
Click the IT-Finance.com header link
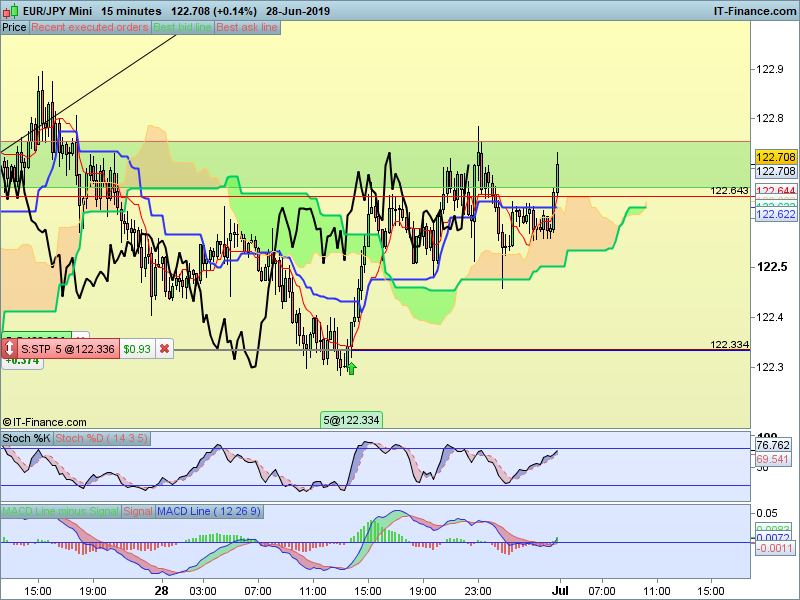755,11
